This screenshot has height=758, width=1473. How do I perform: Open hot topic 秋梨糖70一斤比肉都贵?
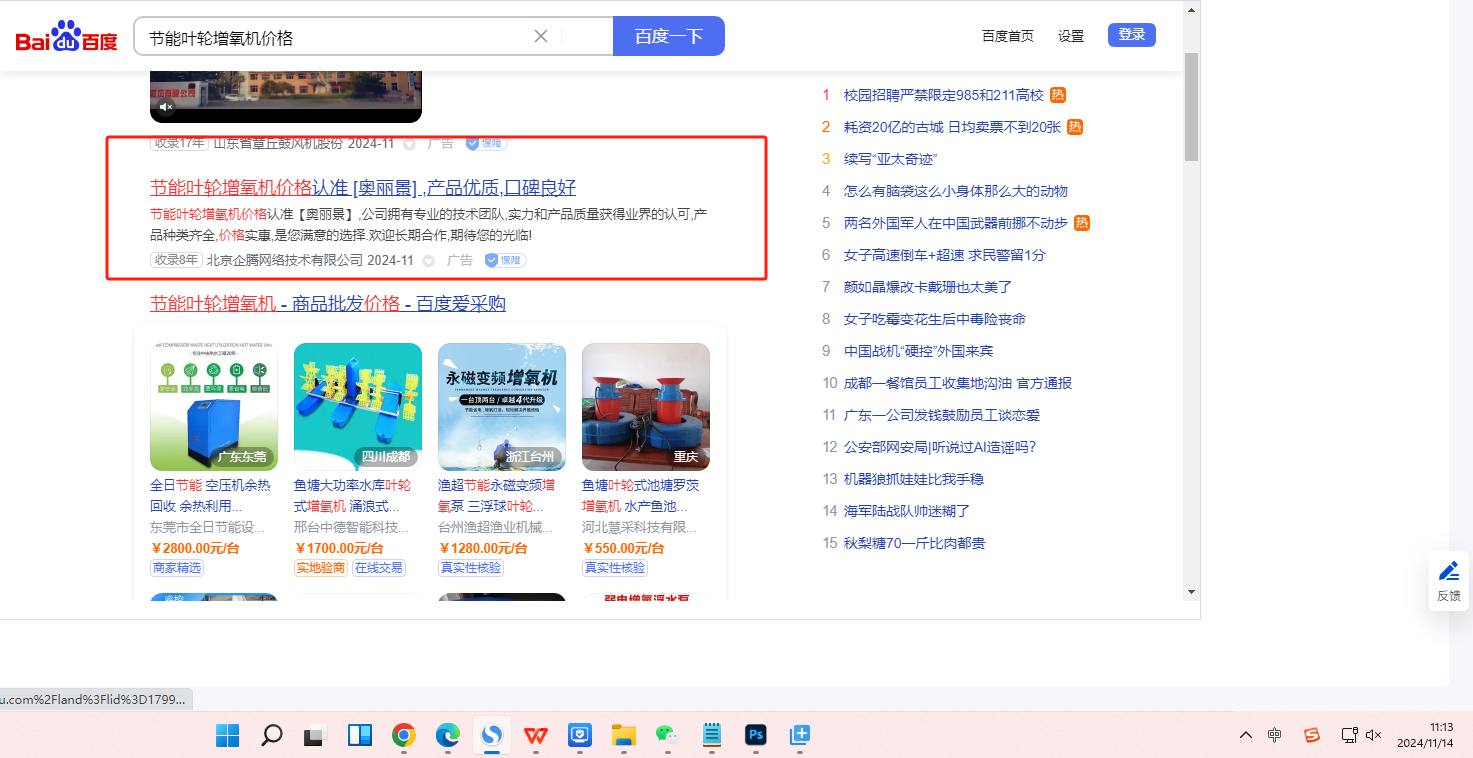(x=915, y=543)
